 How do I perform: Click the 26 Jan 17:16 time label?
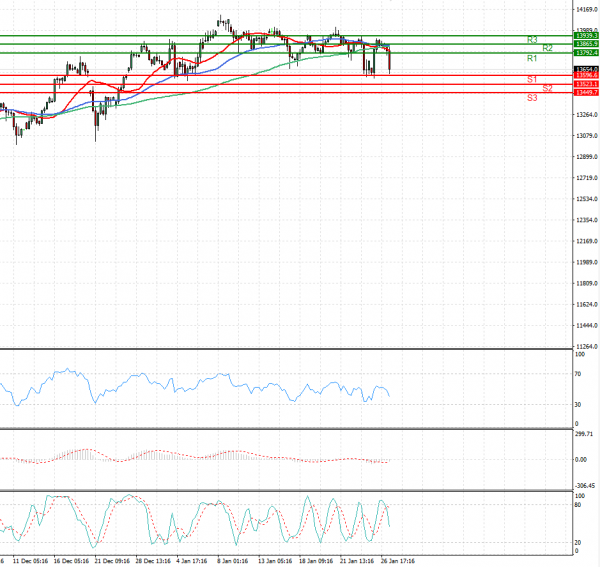click(x=398, y=561)
